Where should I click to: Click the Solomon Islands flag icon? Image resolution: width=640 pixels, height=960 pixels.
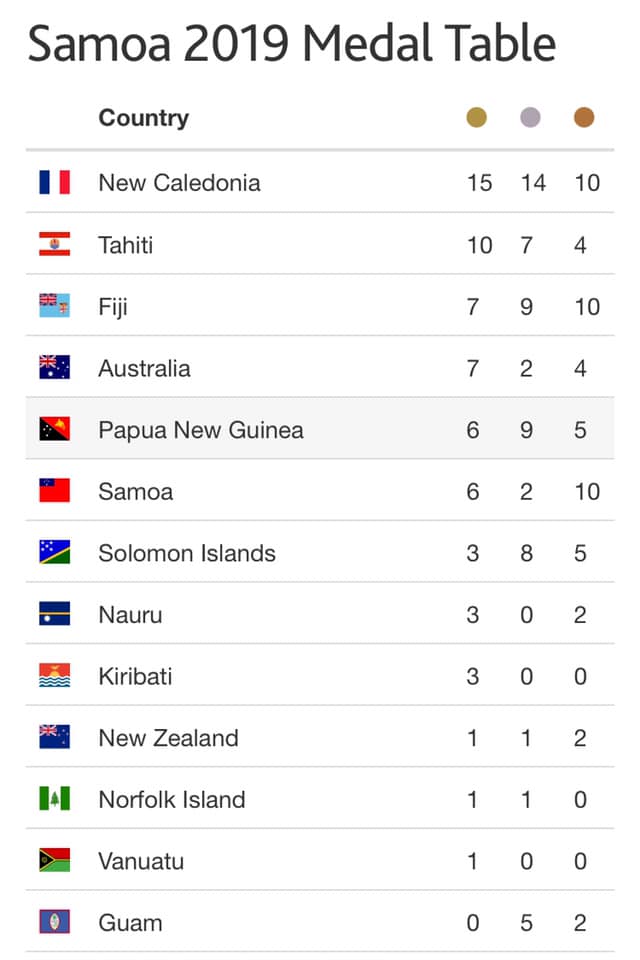click(55, 552)
